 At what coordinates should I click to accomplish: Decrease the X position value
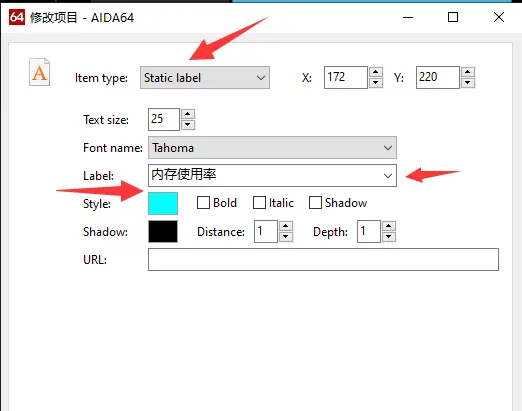(x=376, y=83)
